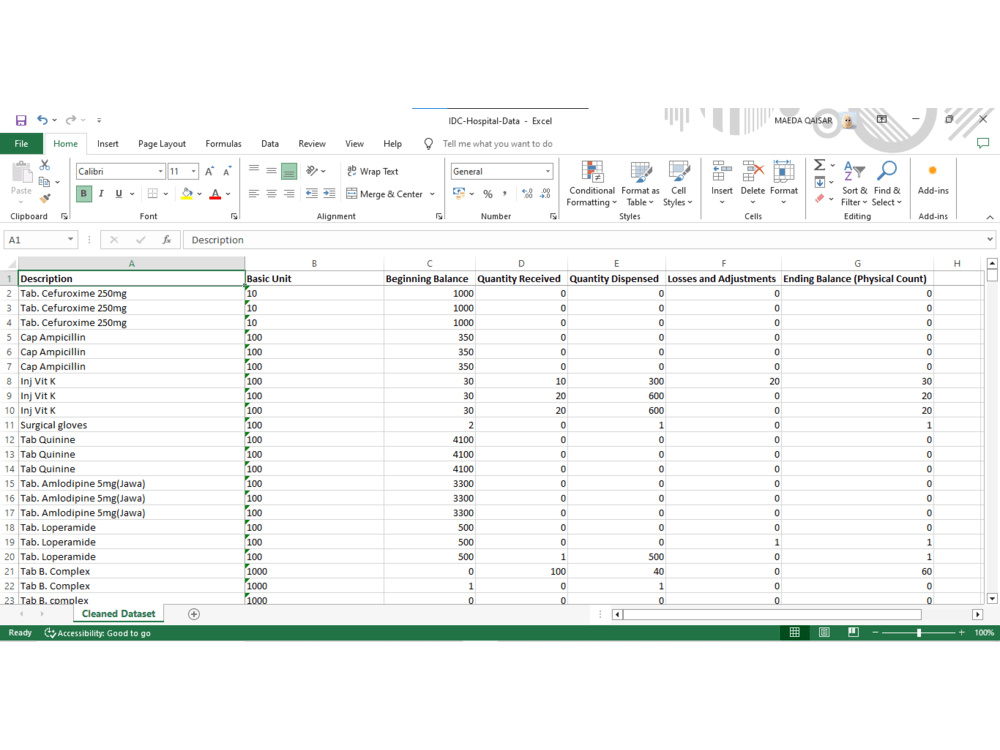Click Delete cells button
1000x750 pixels.
(x=753, y=184)
